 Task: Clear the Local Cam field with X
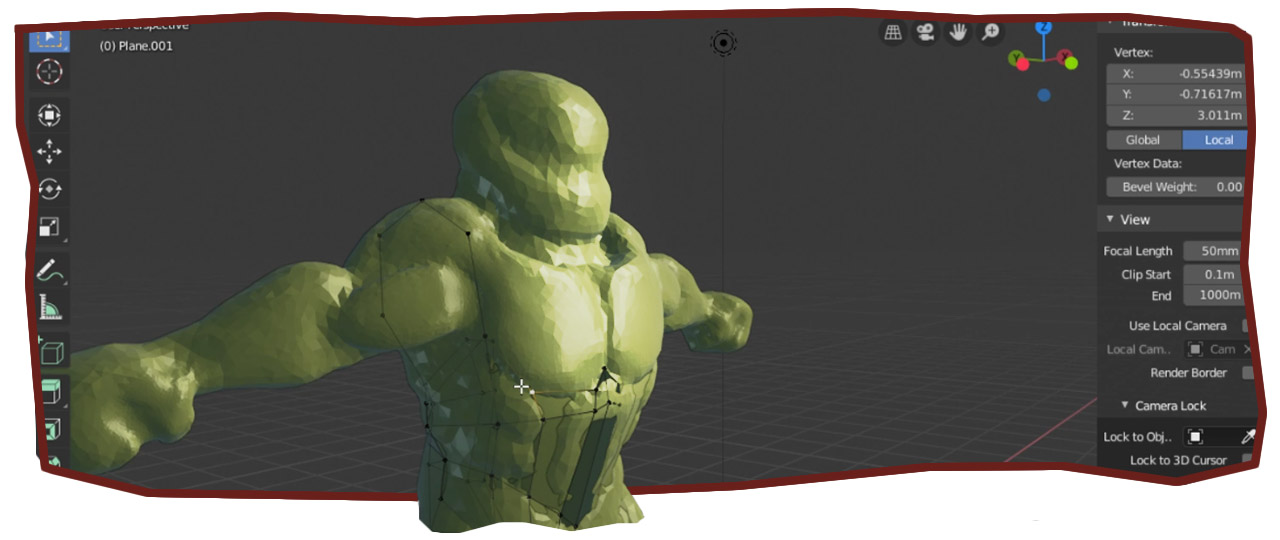pyautogui.click(x=1246, y=349)
